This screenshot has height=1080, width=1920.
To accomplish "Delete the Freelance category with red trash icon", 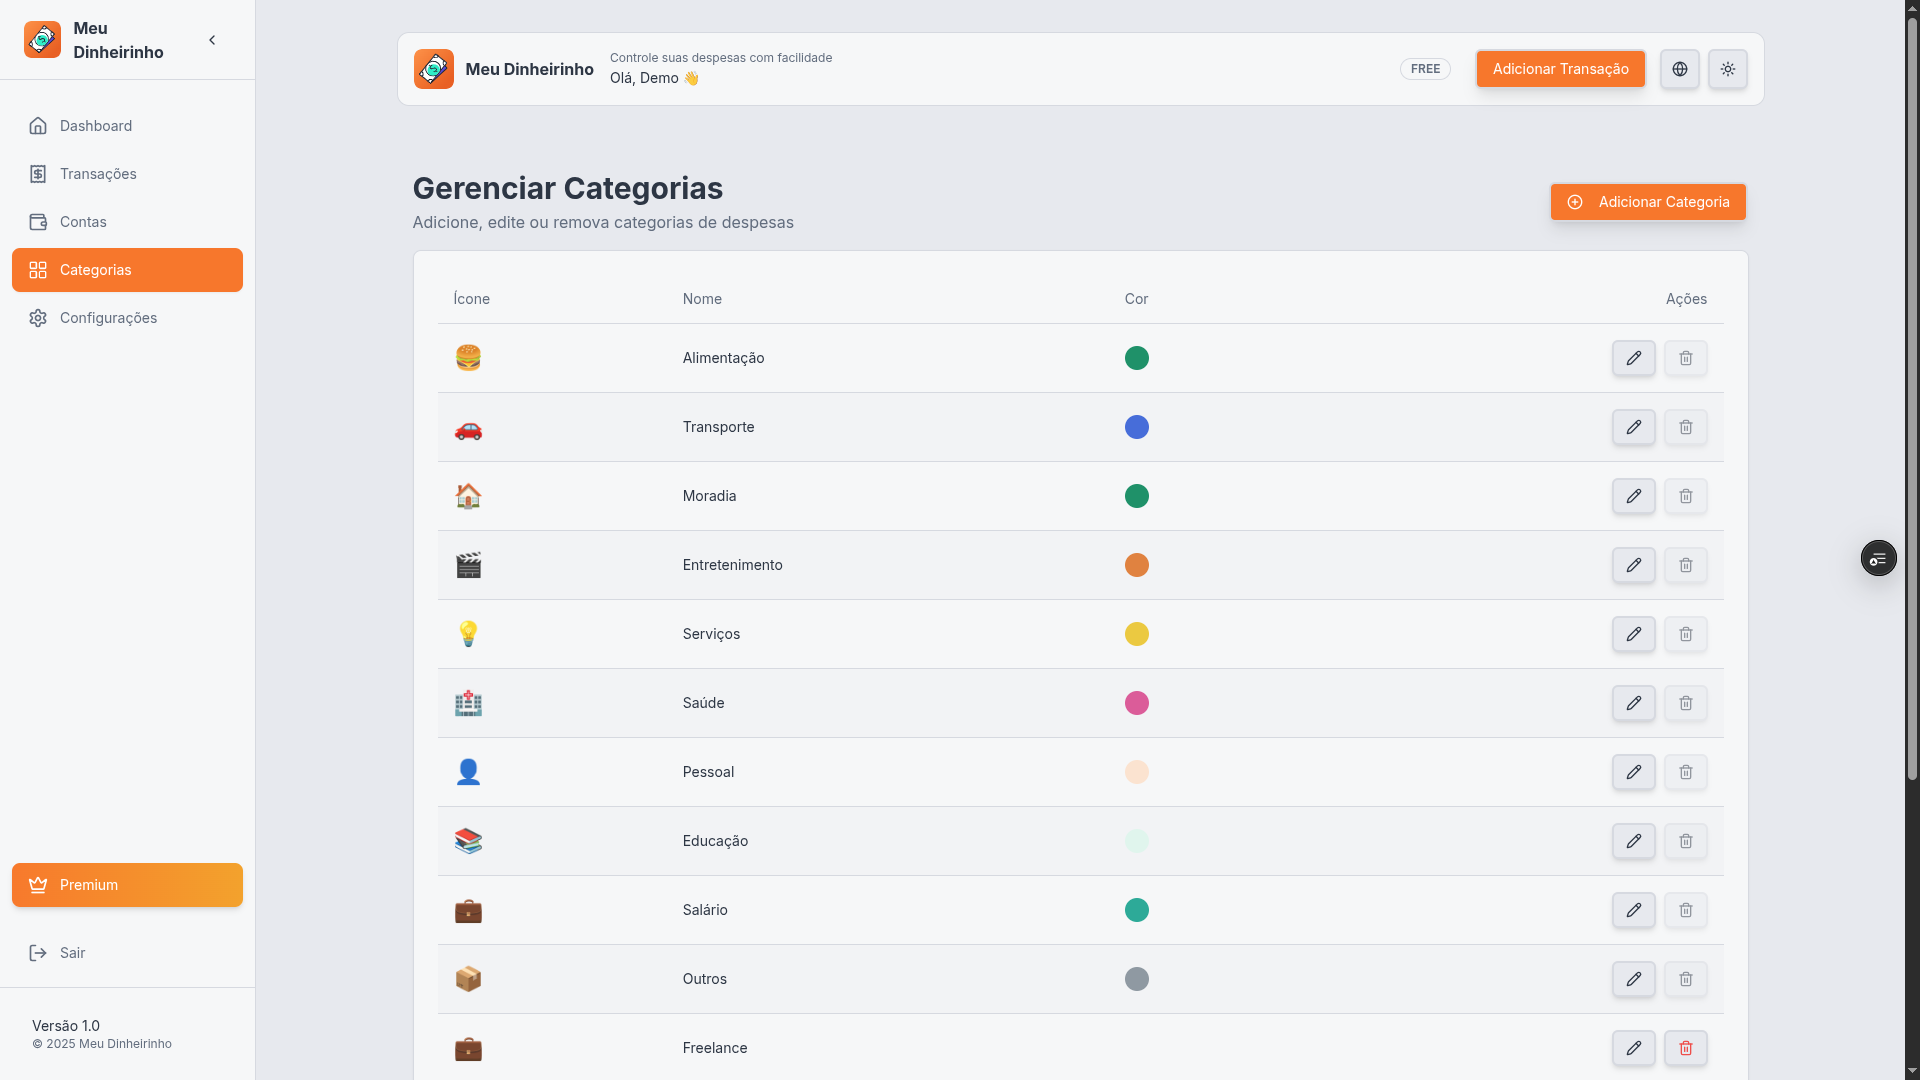I will tap(1685, 1048).
